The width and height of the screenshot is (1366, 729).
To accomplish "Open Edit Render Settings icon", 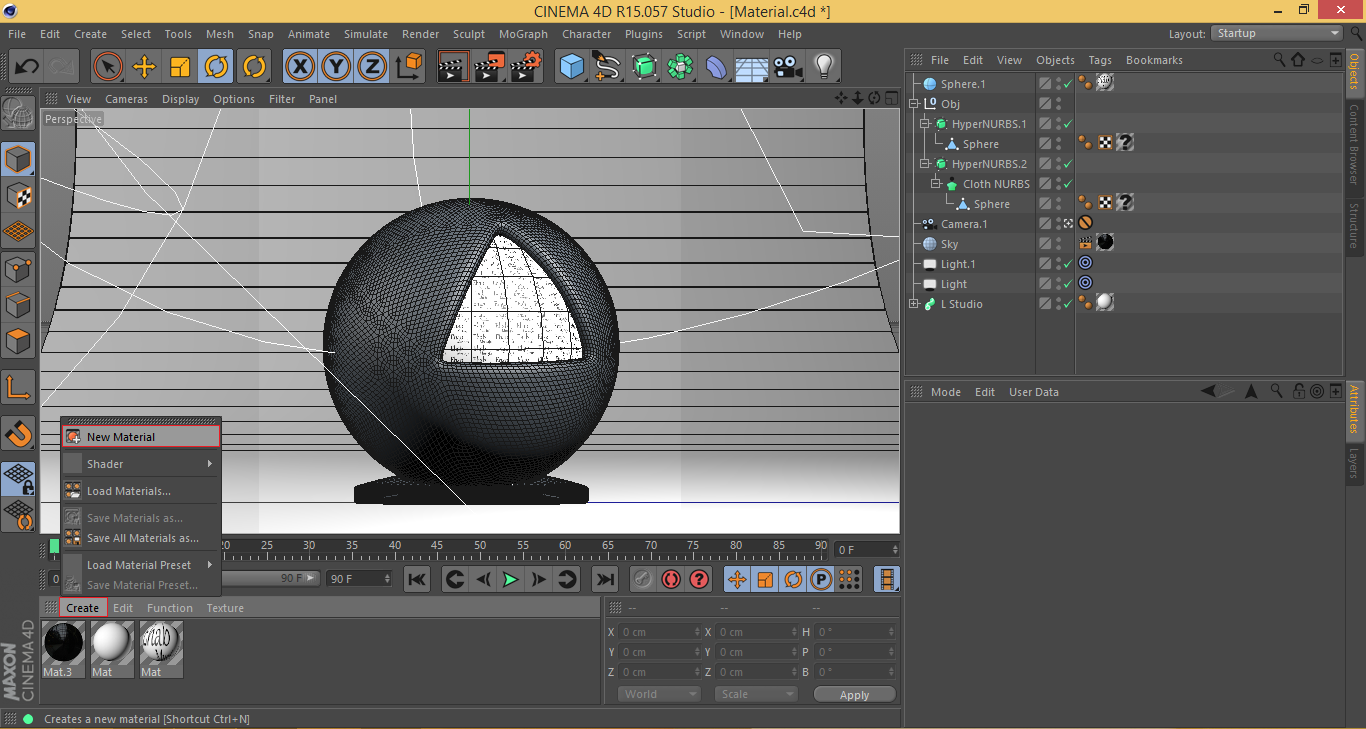I will (x=526, y=67).
